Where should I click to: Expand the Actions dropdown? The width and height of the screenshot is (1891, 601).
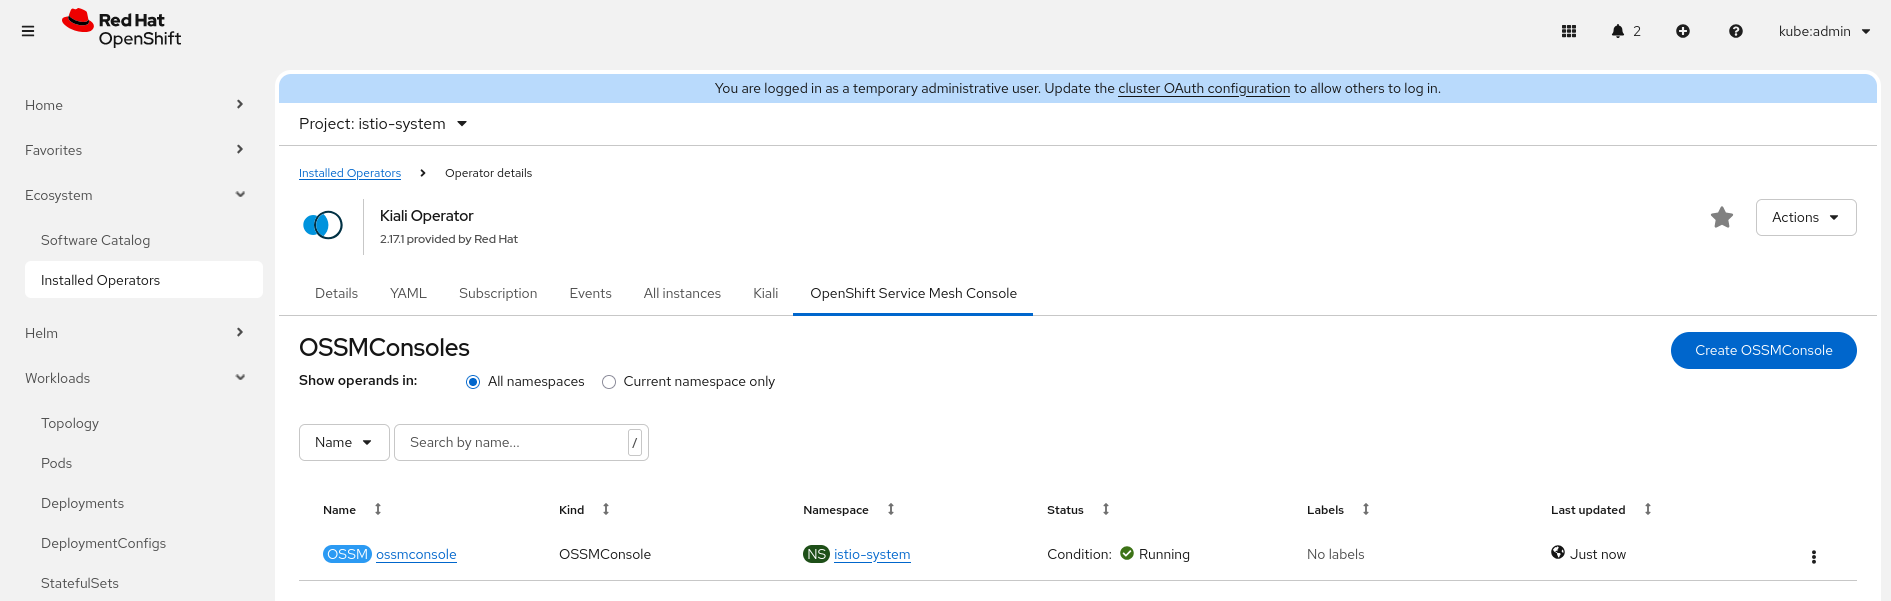(1805, 217)
